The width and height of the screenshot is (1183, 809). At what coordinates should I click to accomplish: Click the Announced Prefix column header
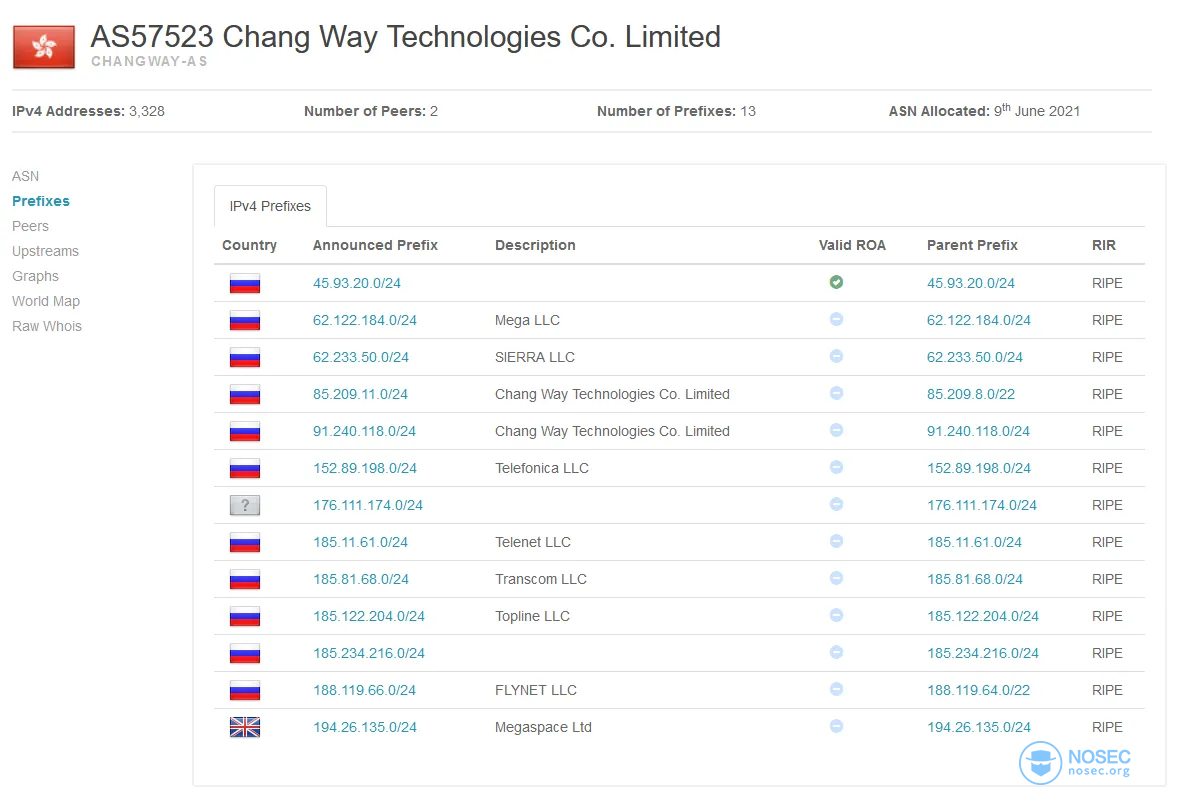click(375, 245)
